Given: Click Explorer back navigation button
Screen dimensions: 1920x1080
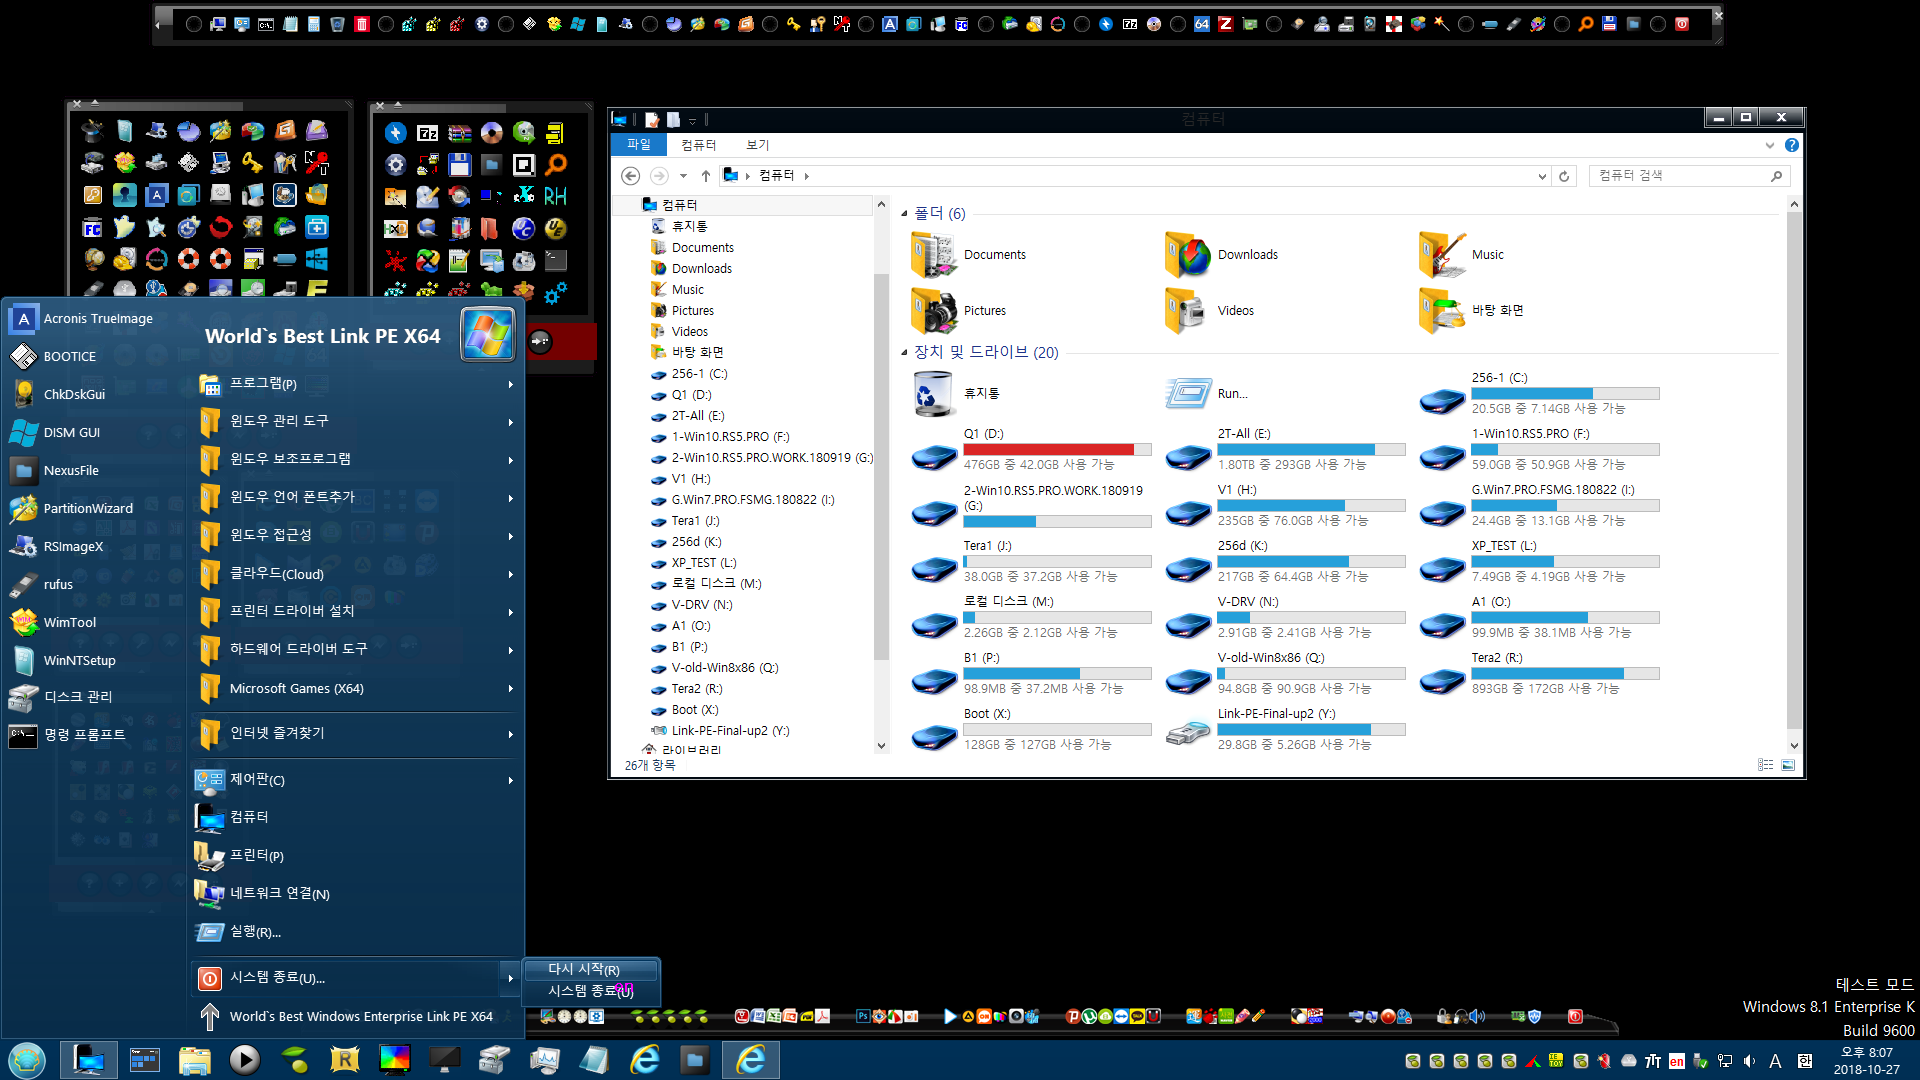Looking at the screenshot, I should [630, 176].
